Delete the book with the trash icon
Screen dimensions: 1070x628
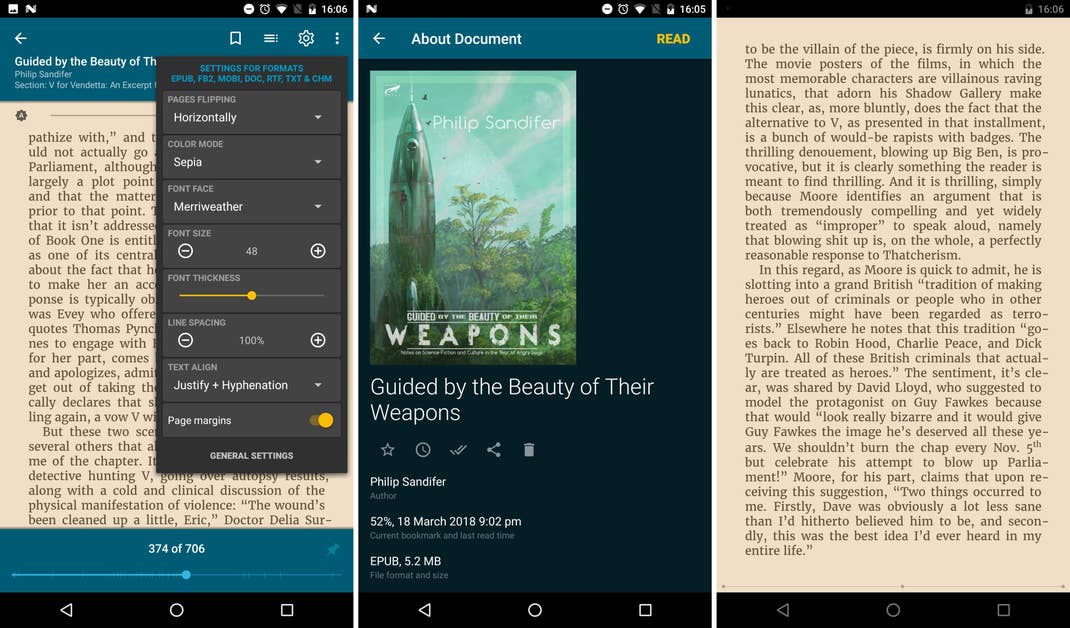coord(529,450)
